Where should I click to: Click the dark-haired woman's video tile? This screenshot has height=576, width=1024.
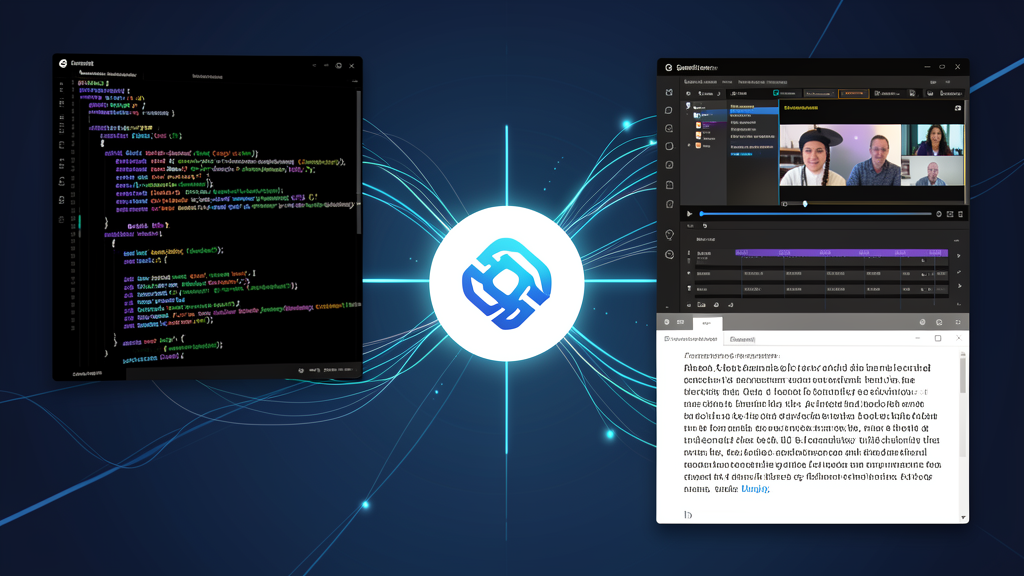coord(933,140)
